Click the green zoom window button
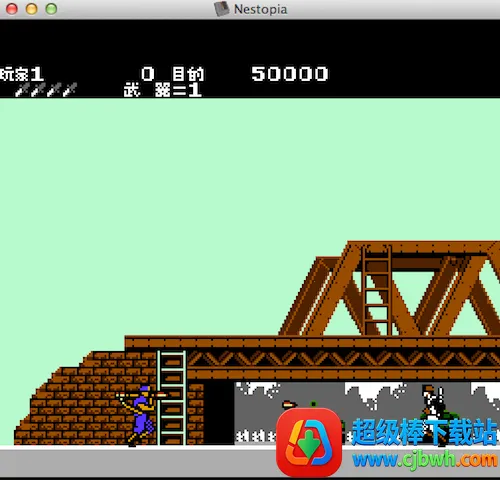Image resolution: width=500 pixels, height=480 pixels. click(x=51, y=9)
